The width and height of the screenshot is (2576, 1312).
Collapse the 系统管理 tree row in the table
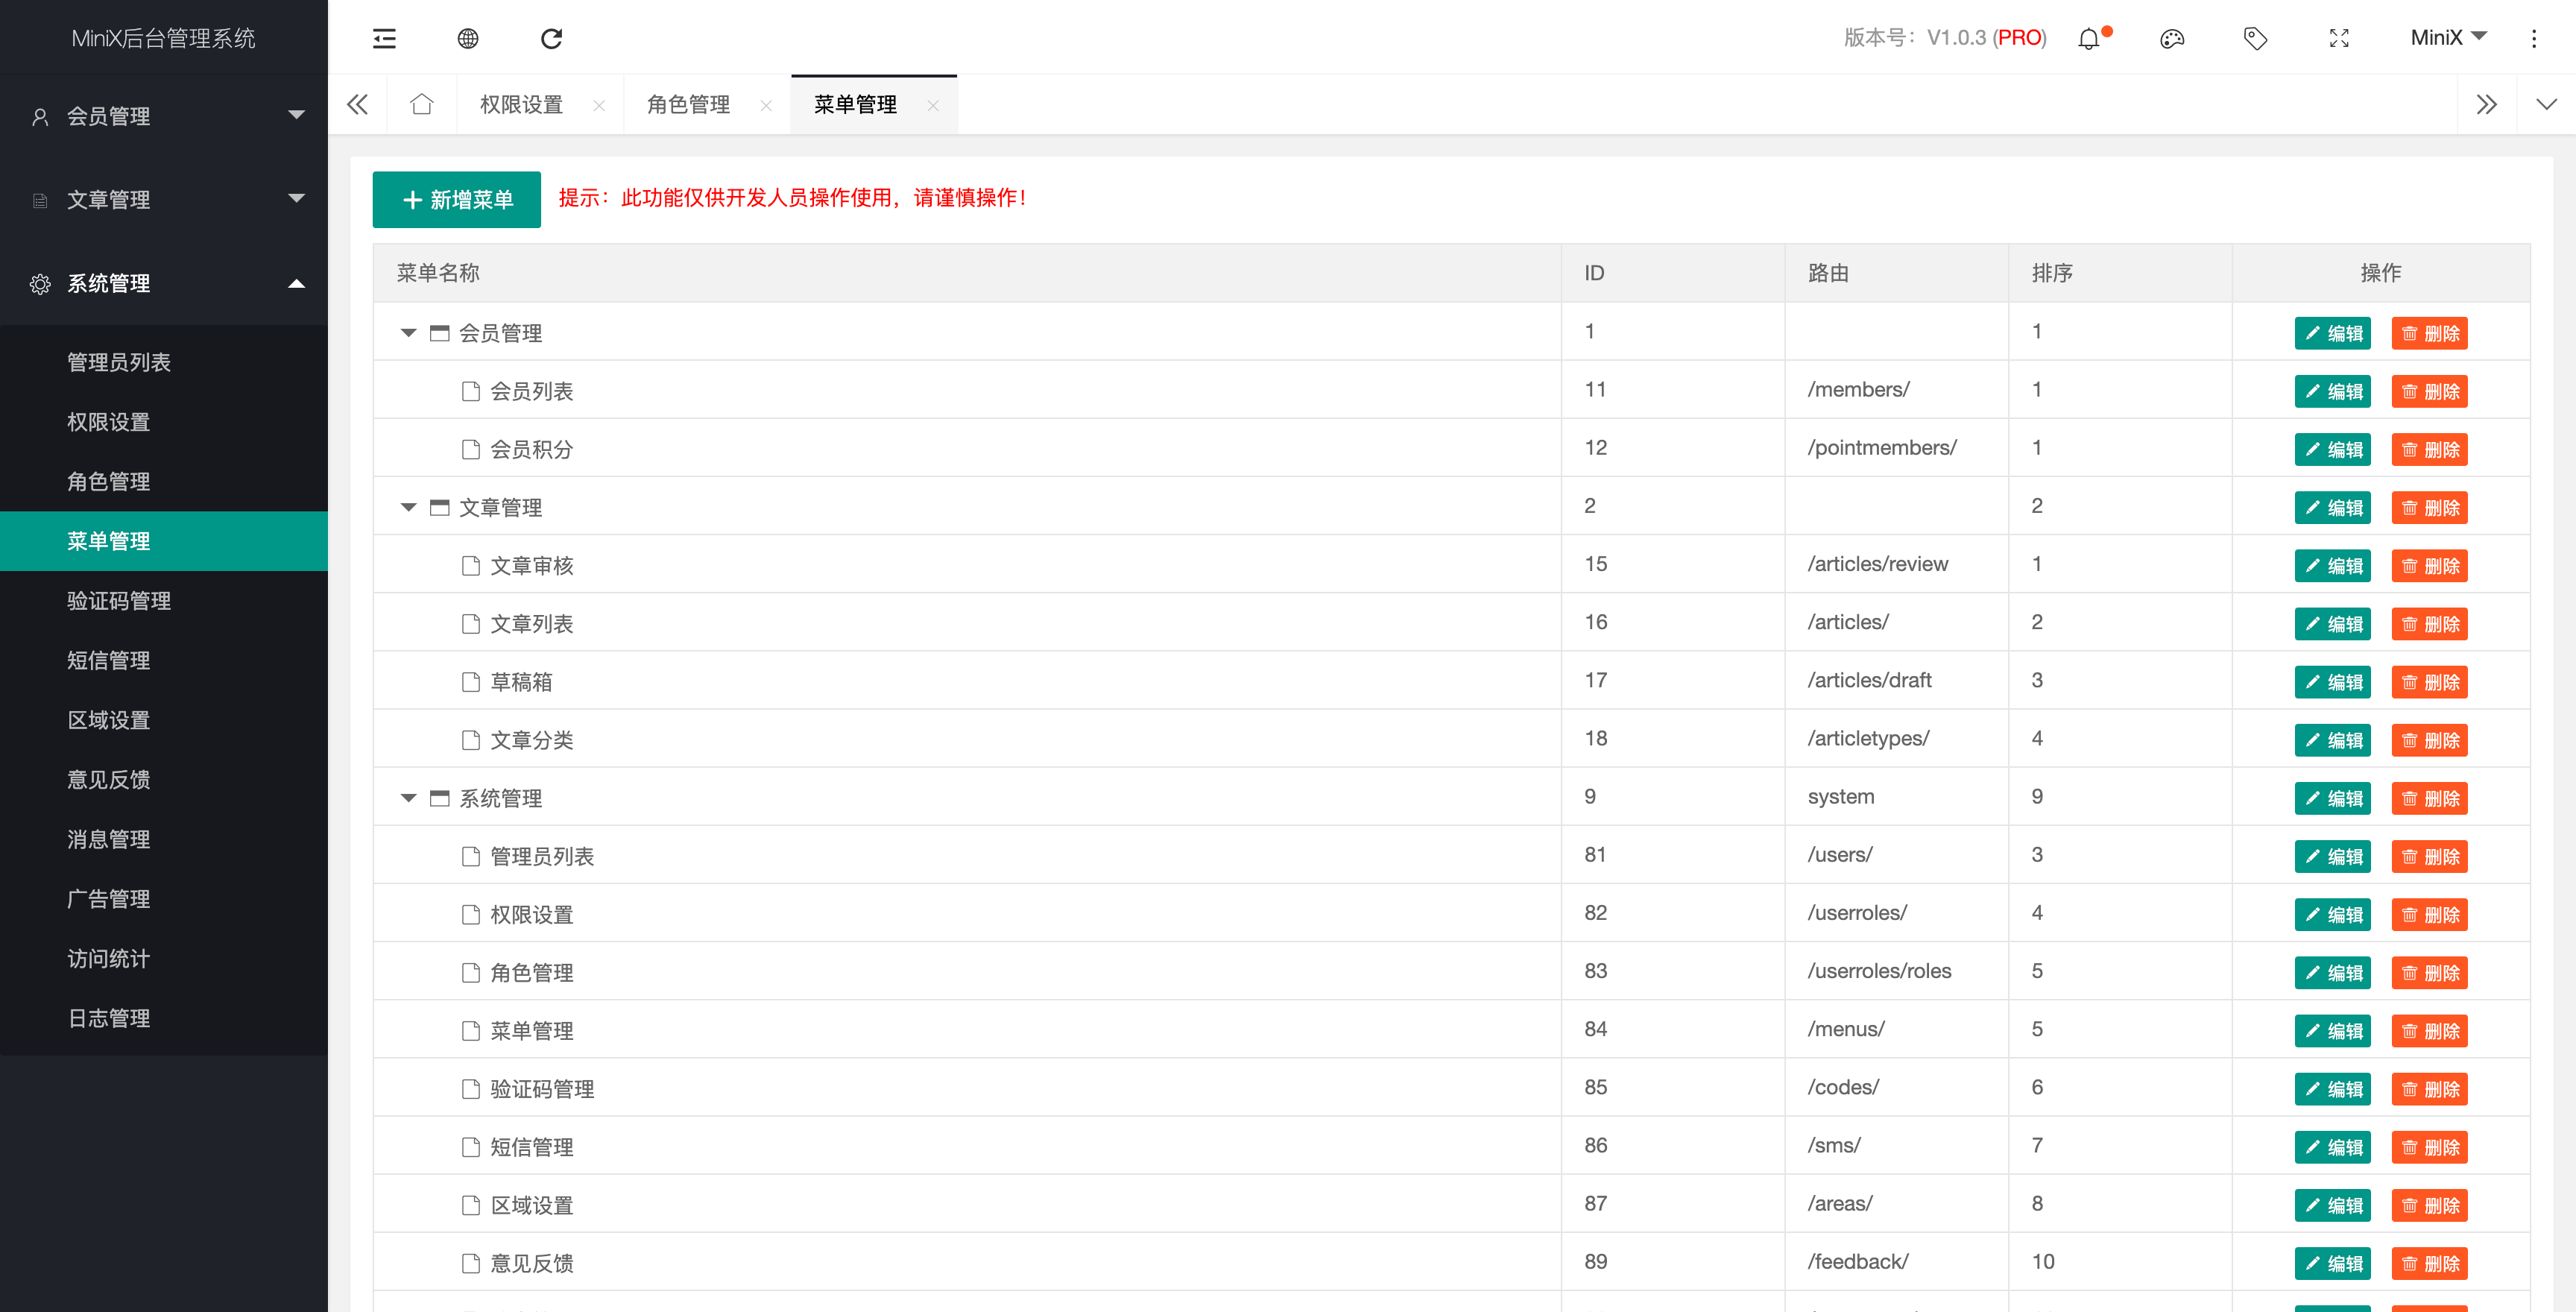tap(408, 798)
